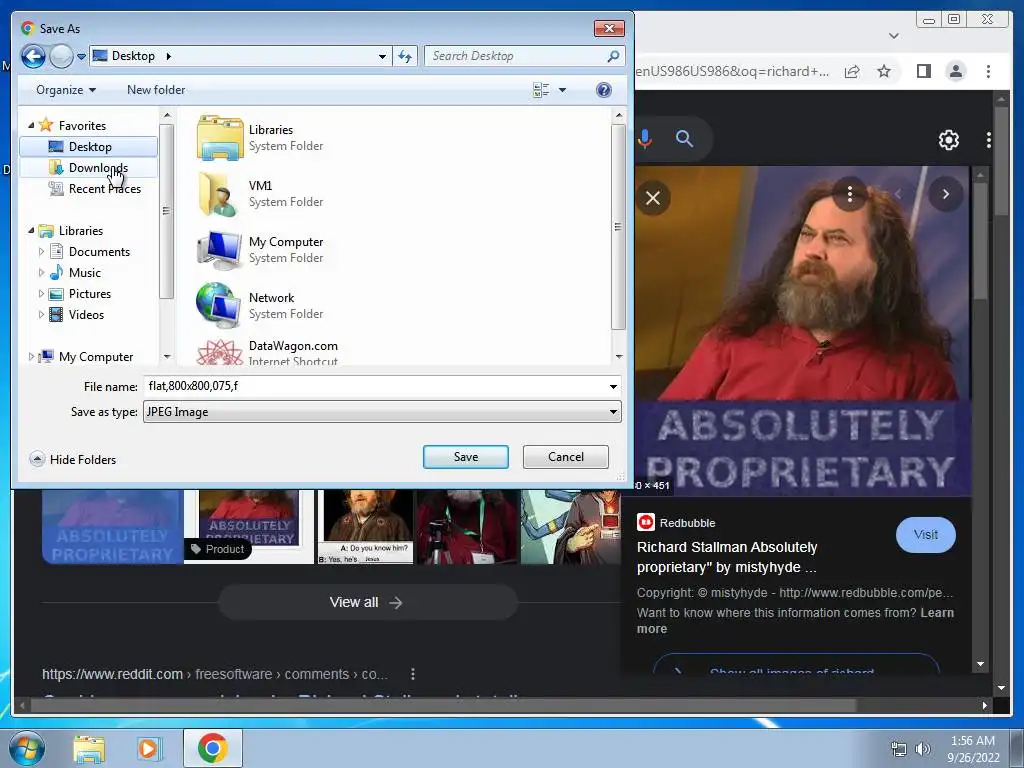Expand the Pictures library node
1024x768 pixels.
click(41, 293)
